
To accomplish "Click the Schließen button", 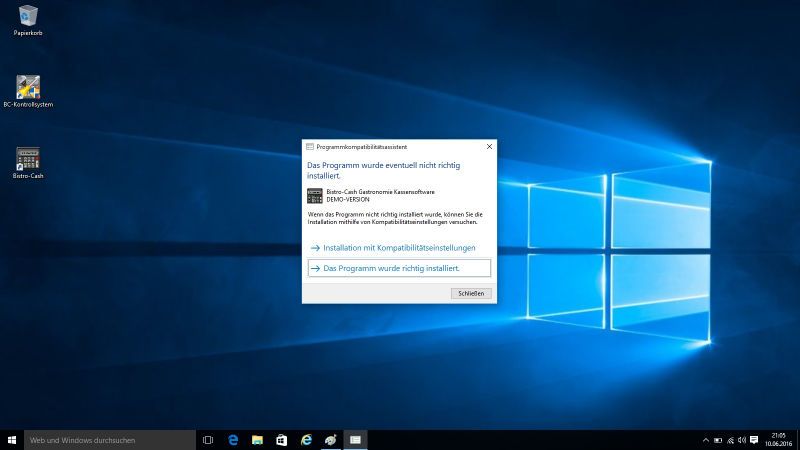I will (471, 293).
